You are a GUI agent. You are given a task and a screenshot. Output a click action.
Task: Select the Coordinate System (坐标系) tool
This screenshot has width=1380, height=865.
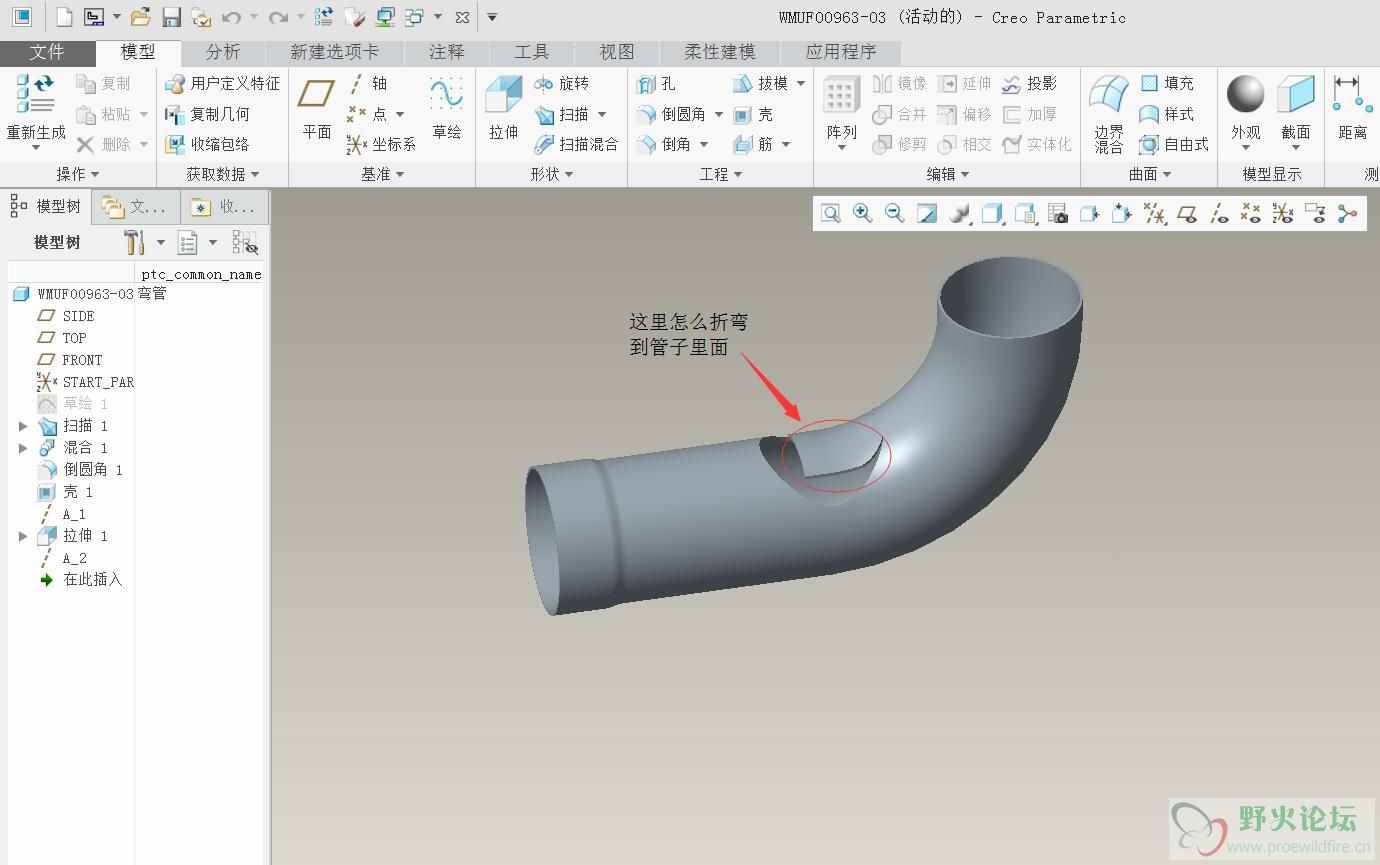pyautogui.click(x=381, y=144)
